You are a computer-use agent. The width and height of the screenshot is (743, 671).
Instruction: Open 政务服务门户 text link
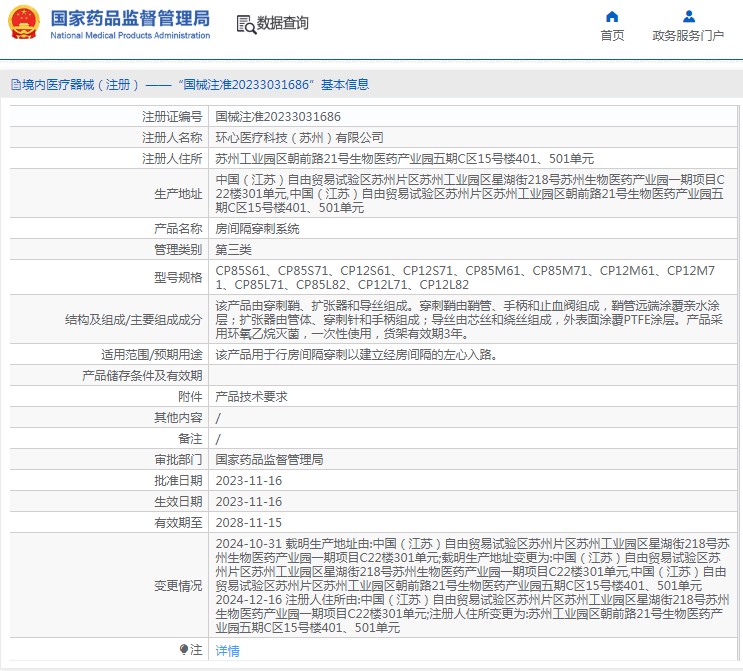688,36
